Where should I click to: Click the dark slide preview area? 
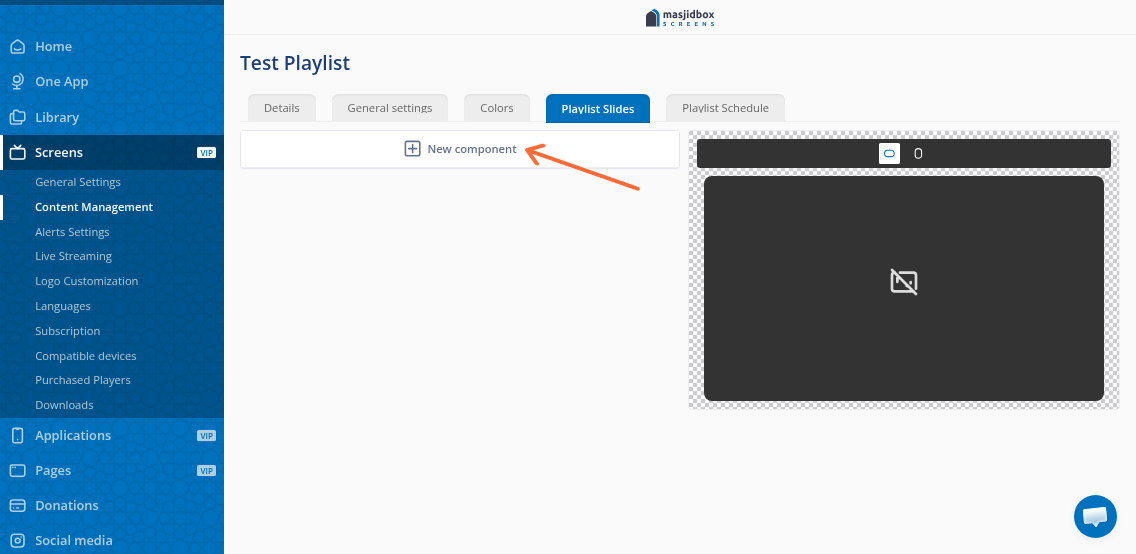903,288
